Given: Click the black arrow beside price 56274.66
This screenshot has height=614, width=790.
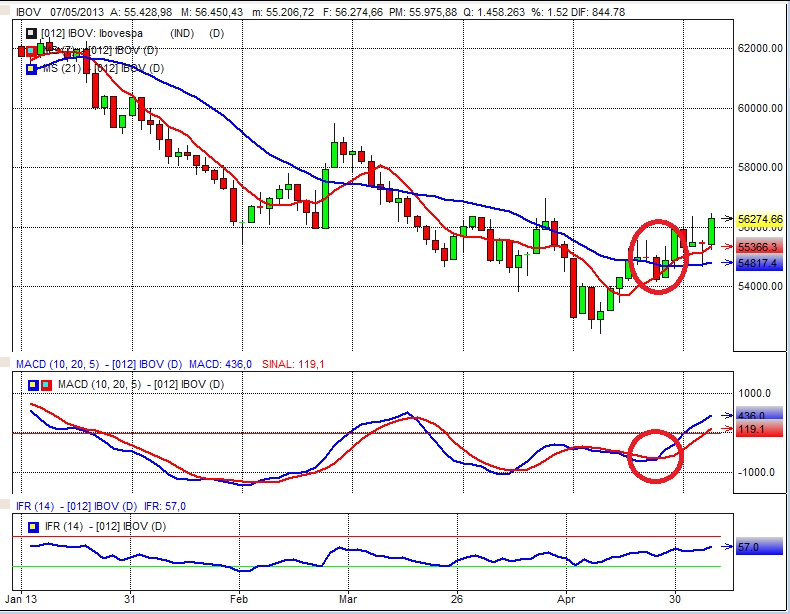Looking at the screenshot, I should pyautogui.click(x=728, y=219).
